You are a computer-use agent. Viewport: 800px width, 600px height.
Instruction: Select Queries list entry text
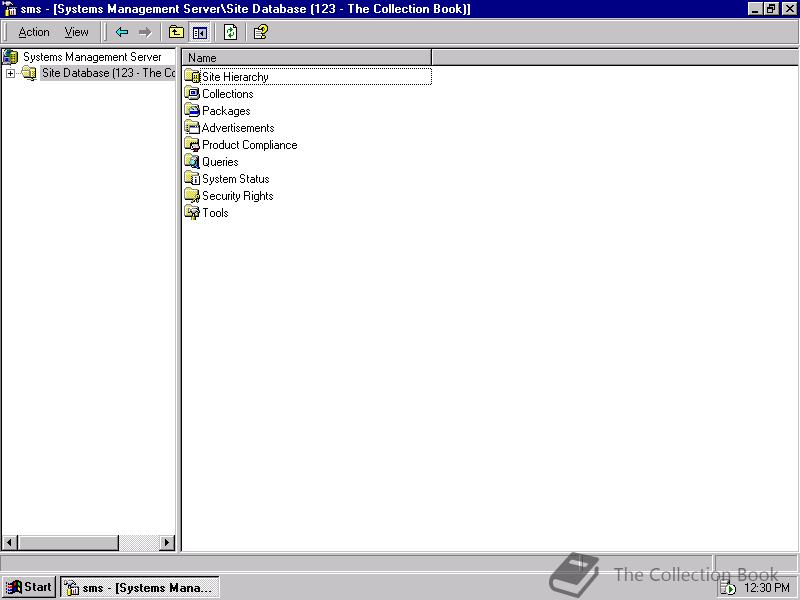[x=220, y=162]
